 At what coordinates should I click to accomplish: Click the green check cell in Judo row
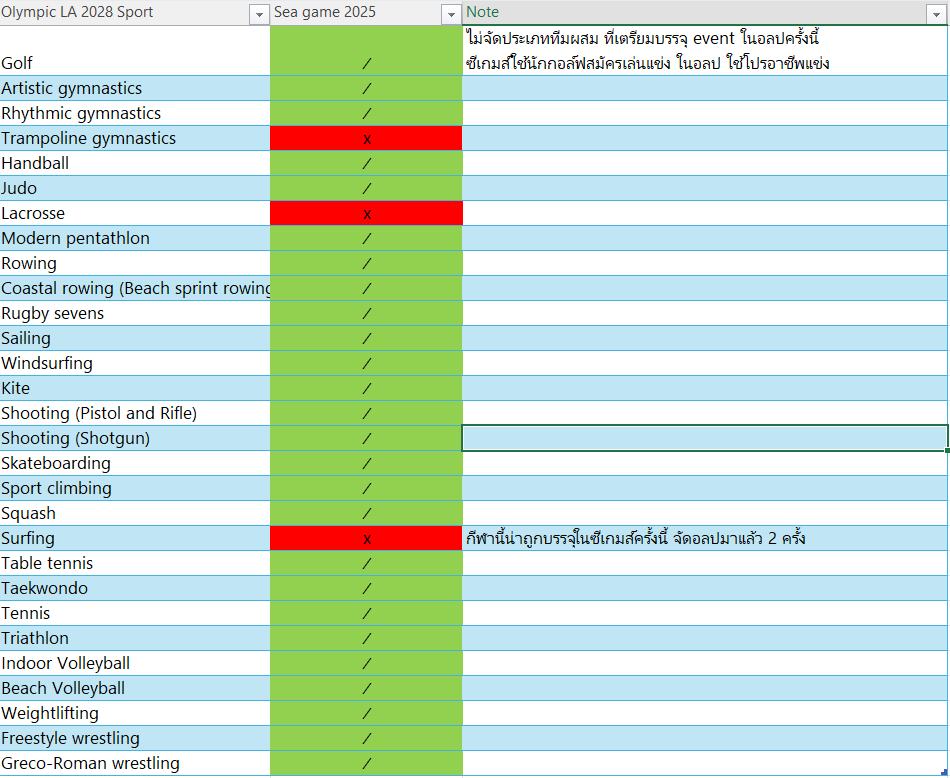(x=366, y=188)
